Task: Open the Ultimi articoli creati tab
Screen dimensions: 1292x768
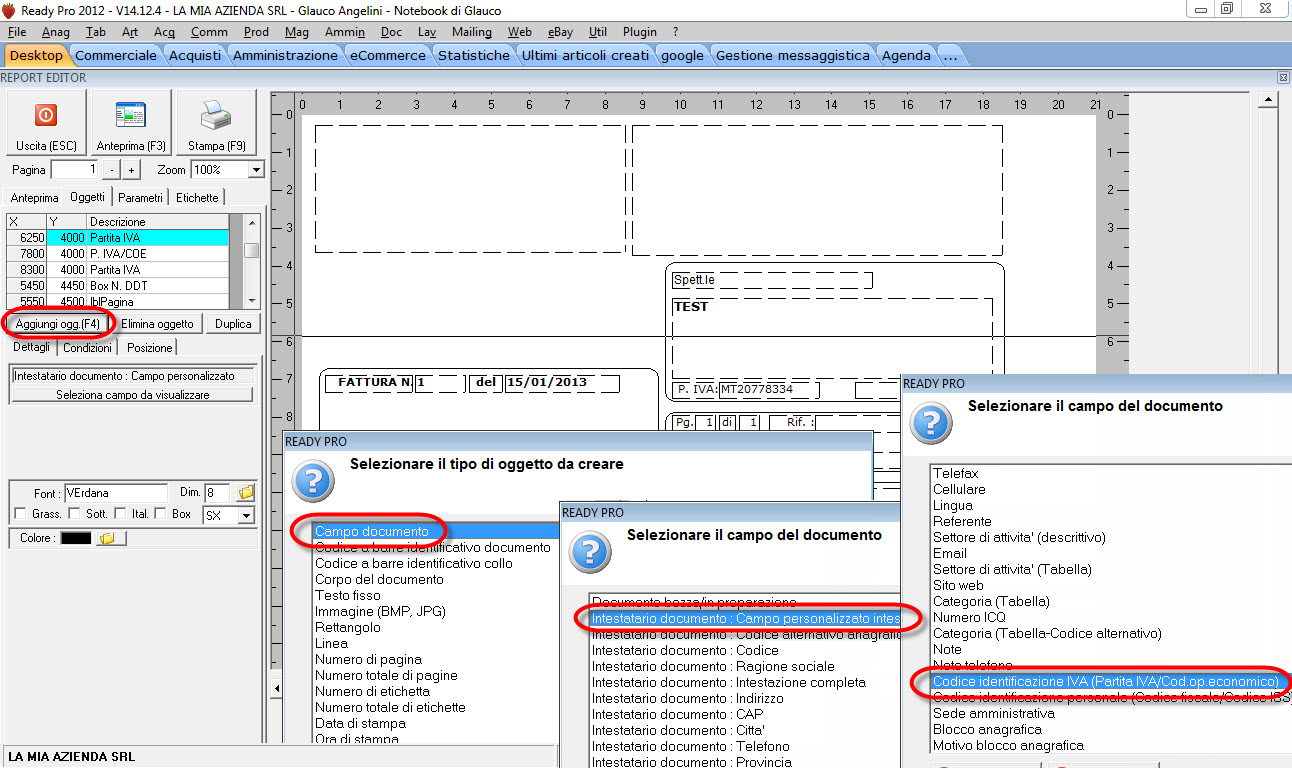Action: pos(585,55)
